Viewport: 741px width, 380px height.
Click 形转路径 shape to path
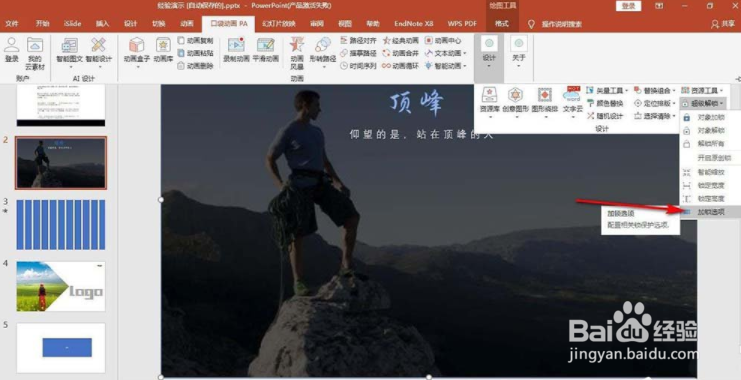[x=323, y=53]
